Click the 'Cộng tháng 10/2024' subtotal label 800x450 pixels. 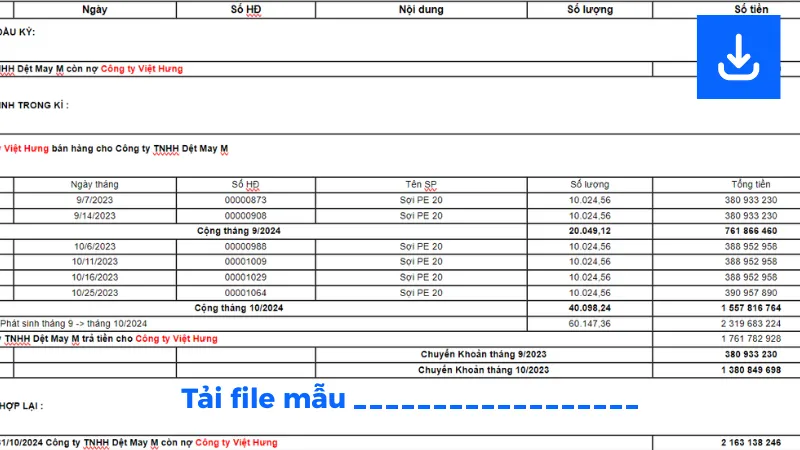pyautogui.click(x=239, y=308)
